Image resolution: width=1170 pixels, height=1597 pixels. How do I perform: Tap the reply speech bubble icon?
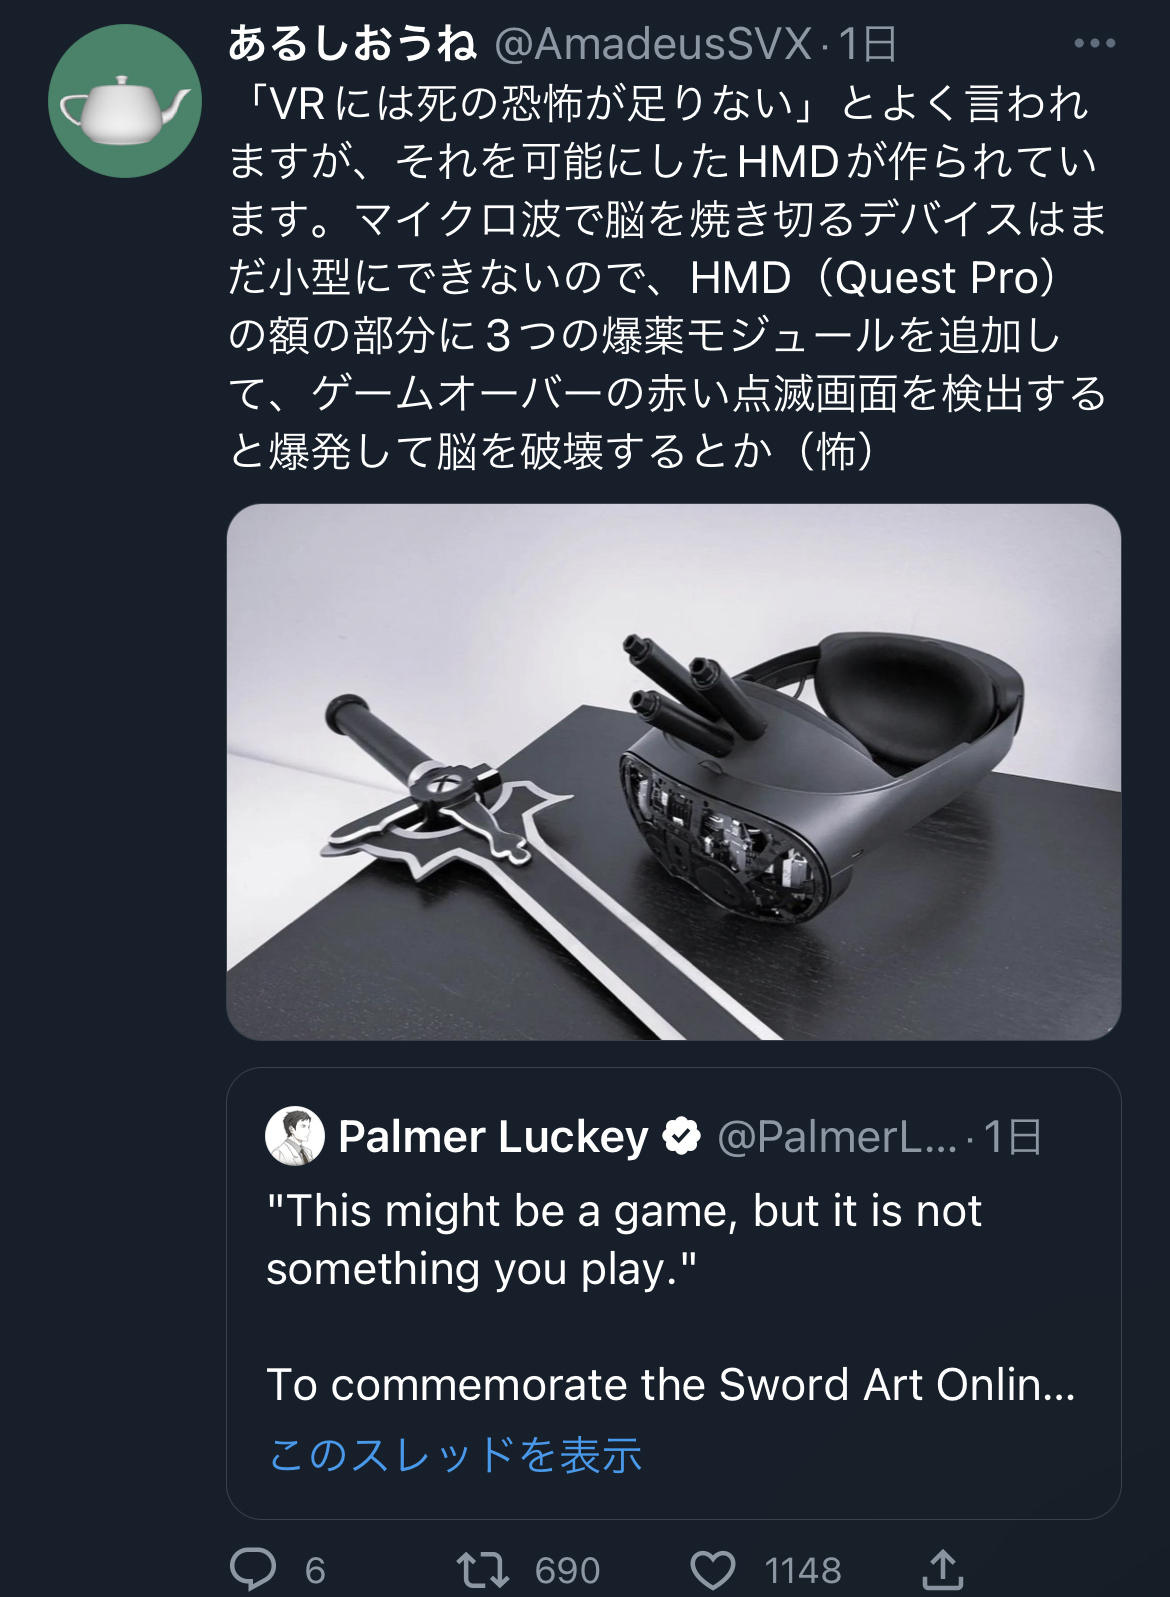253,1568
